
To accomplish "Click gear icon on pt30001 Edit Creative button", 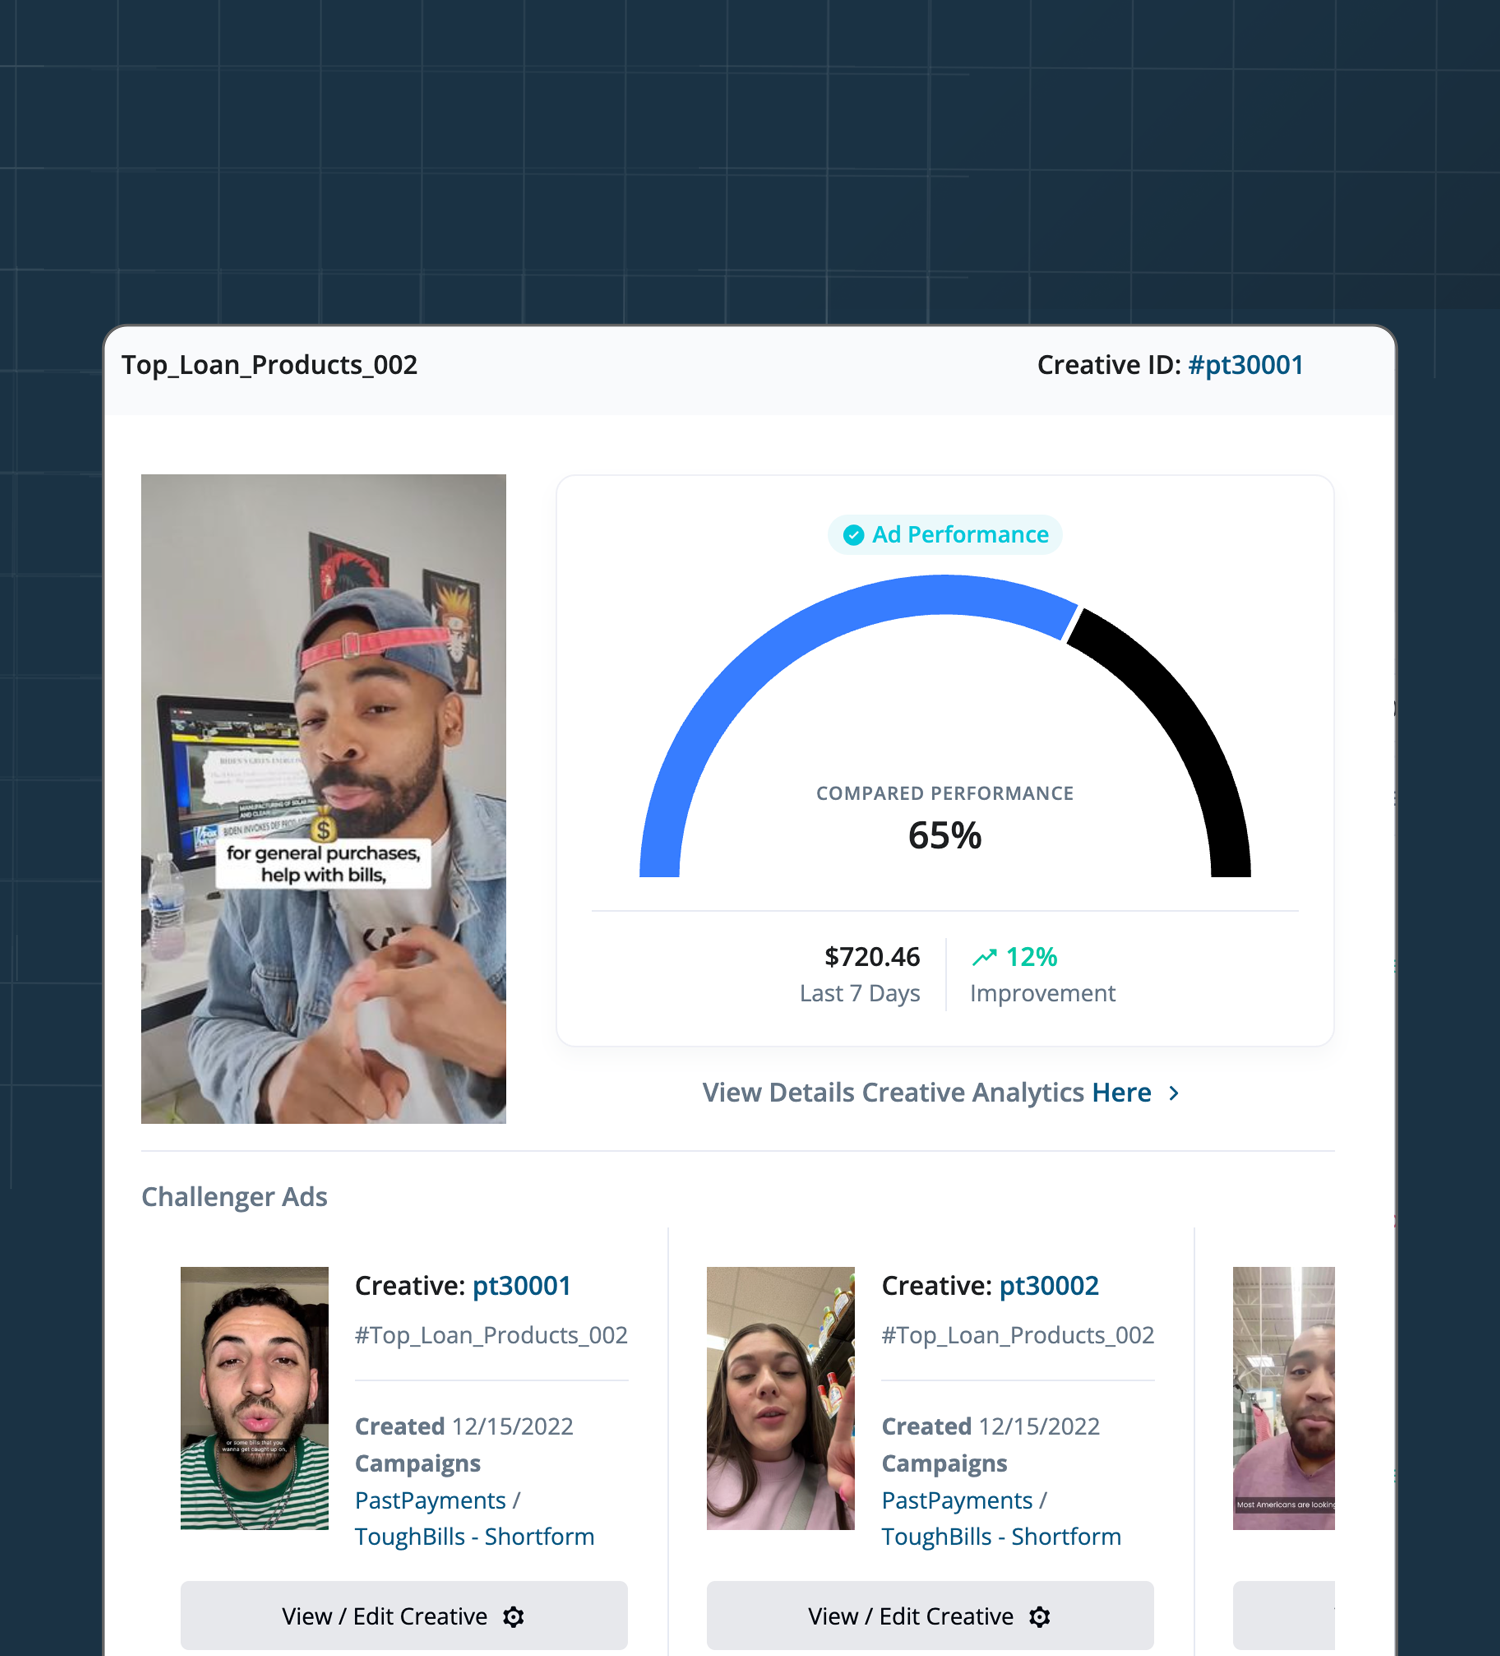I will click(513, 1617).
